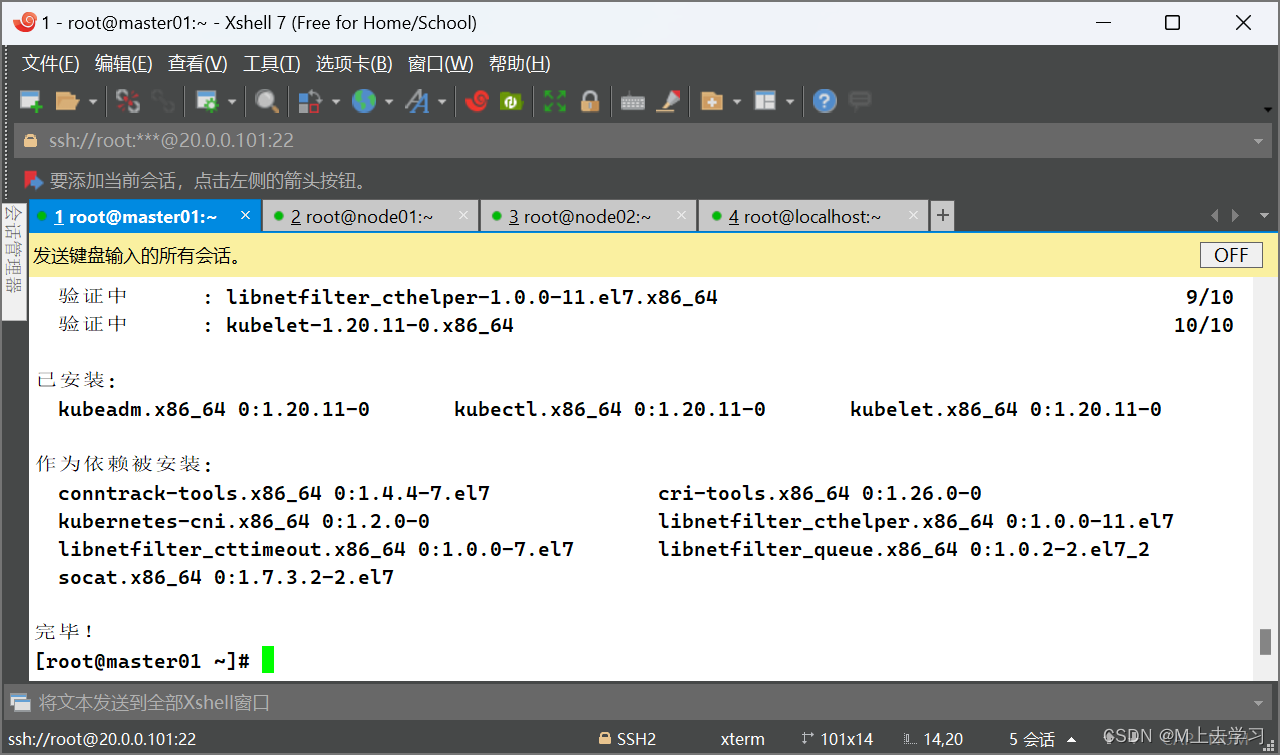Expand the Open Session folder dropdown arrow
This screenshot has height=755, width=1280.
tap(93, 101)
